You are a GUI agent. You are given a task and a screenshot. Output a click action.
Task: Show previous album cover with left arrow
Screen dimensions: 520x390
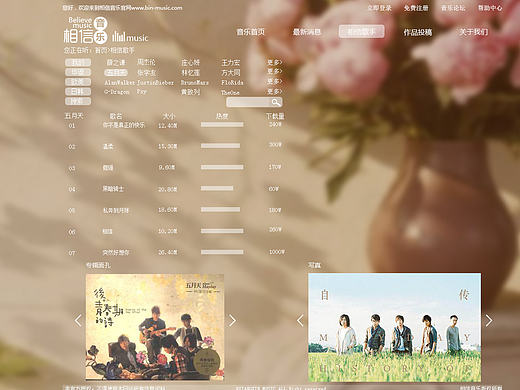point(78,320)
